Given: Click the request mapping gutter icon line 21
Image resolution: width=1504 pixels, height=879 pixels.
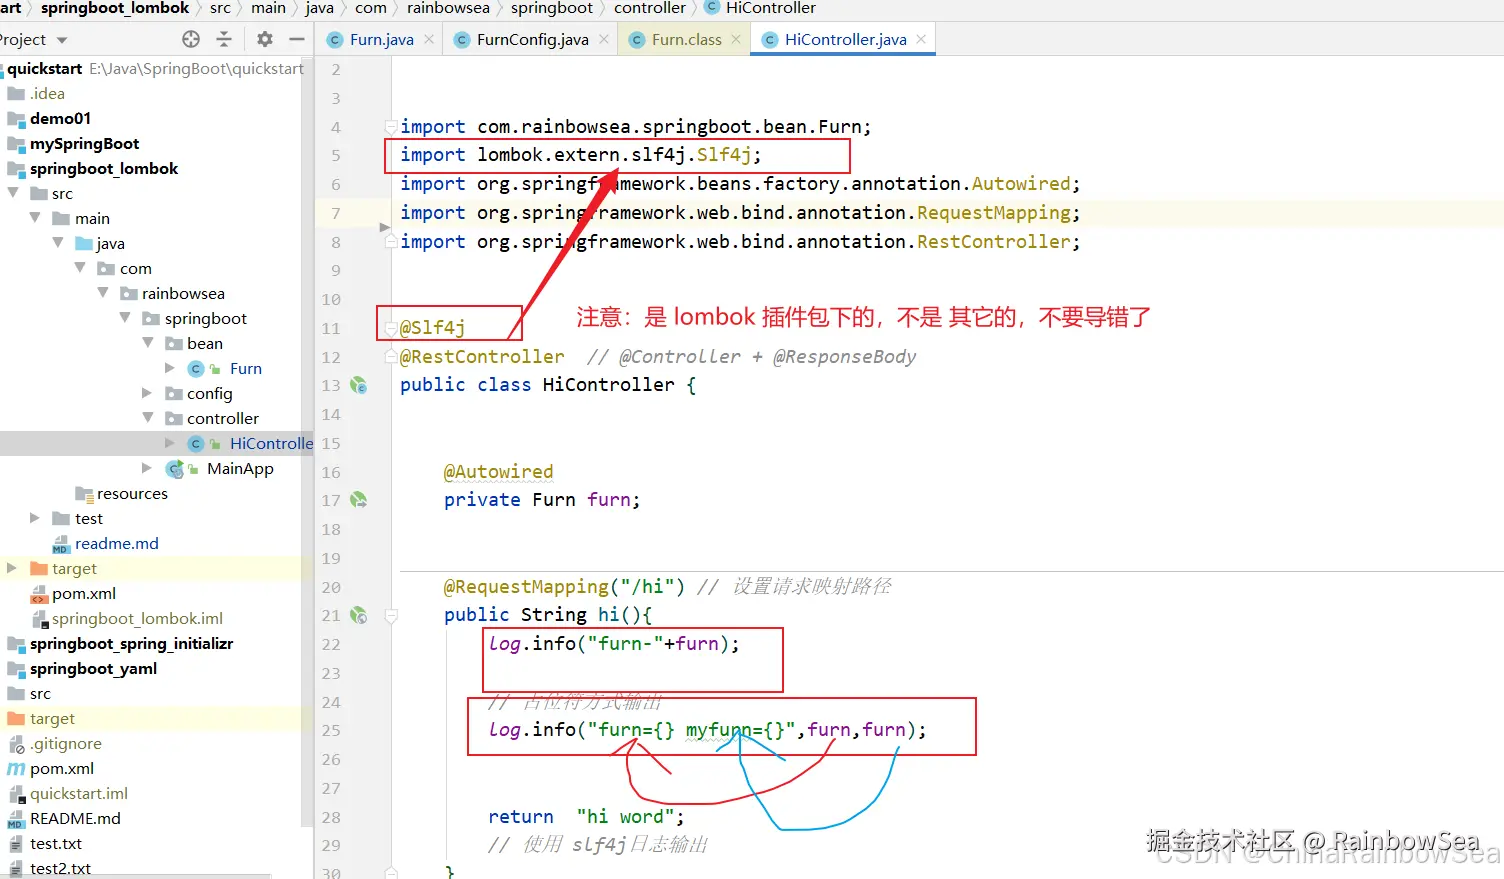Looking at the screenshot, I should [x=359, y=615].
